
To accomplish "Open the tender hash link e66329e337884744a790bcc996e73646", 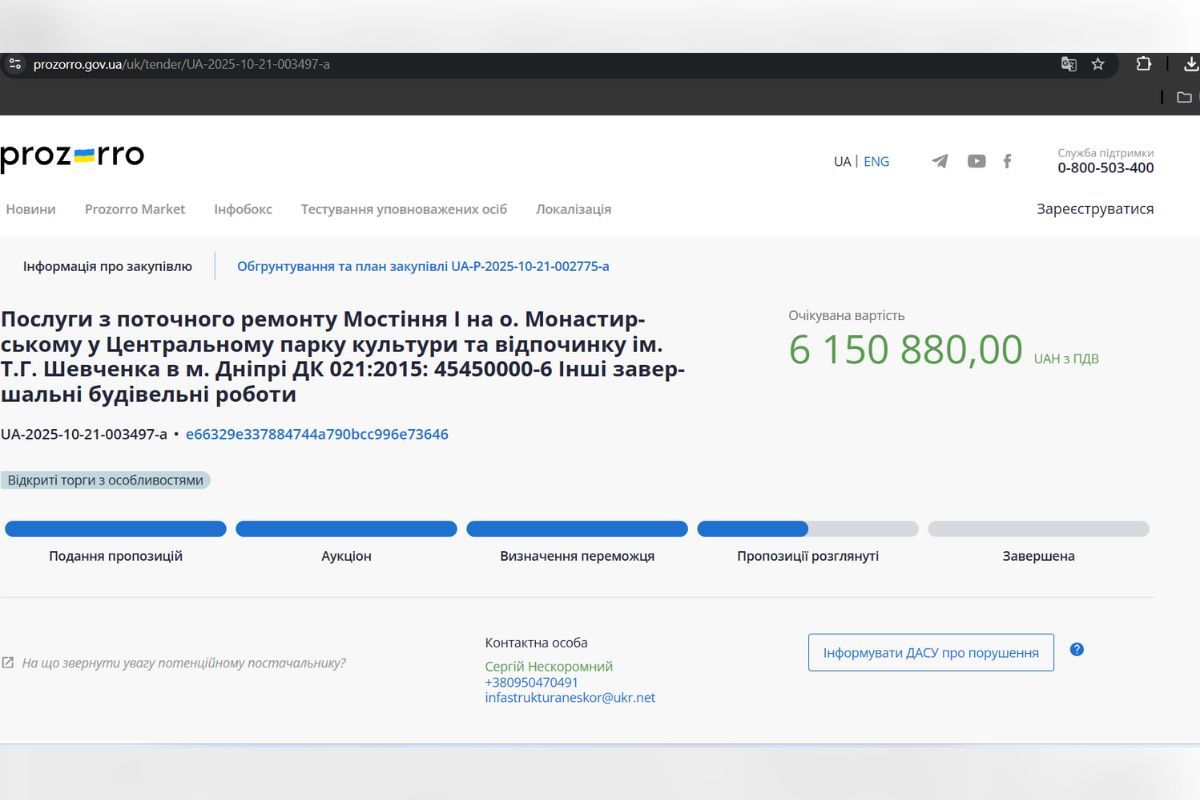I will (x=317, y=434).
